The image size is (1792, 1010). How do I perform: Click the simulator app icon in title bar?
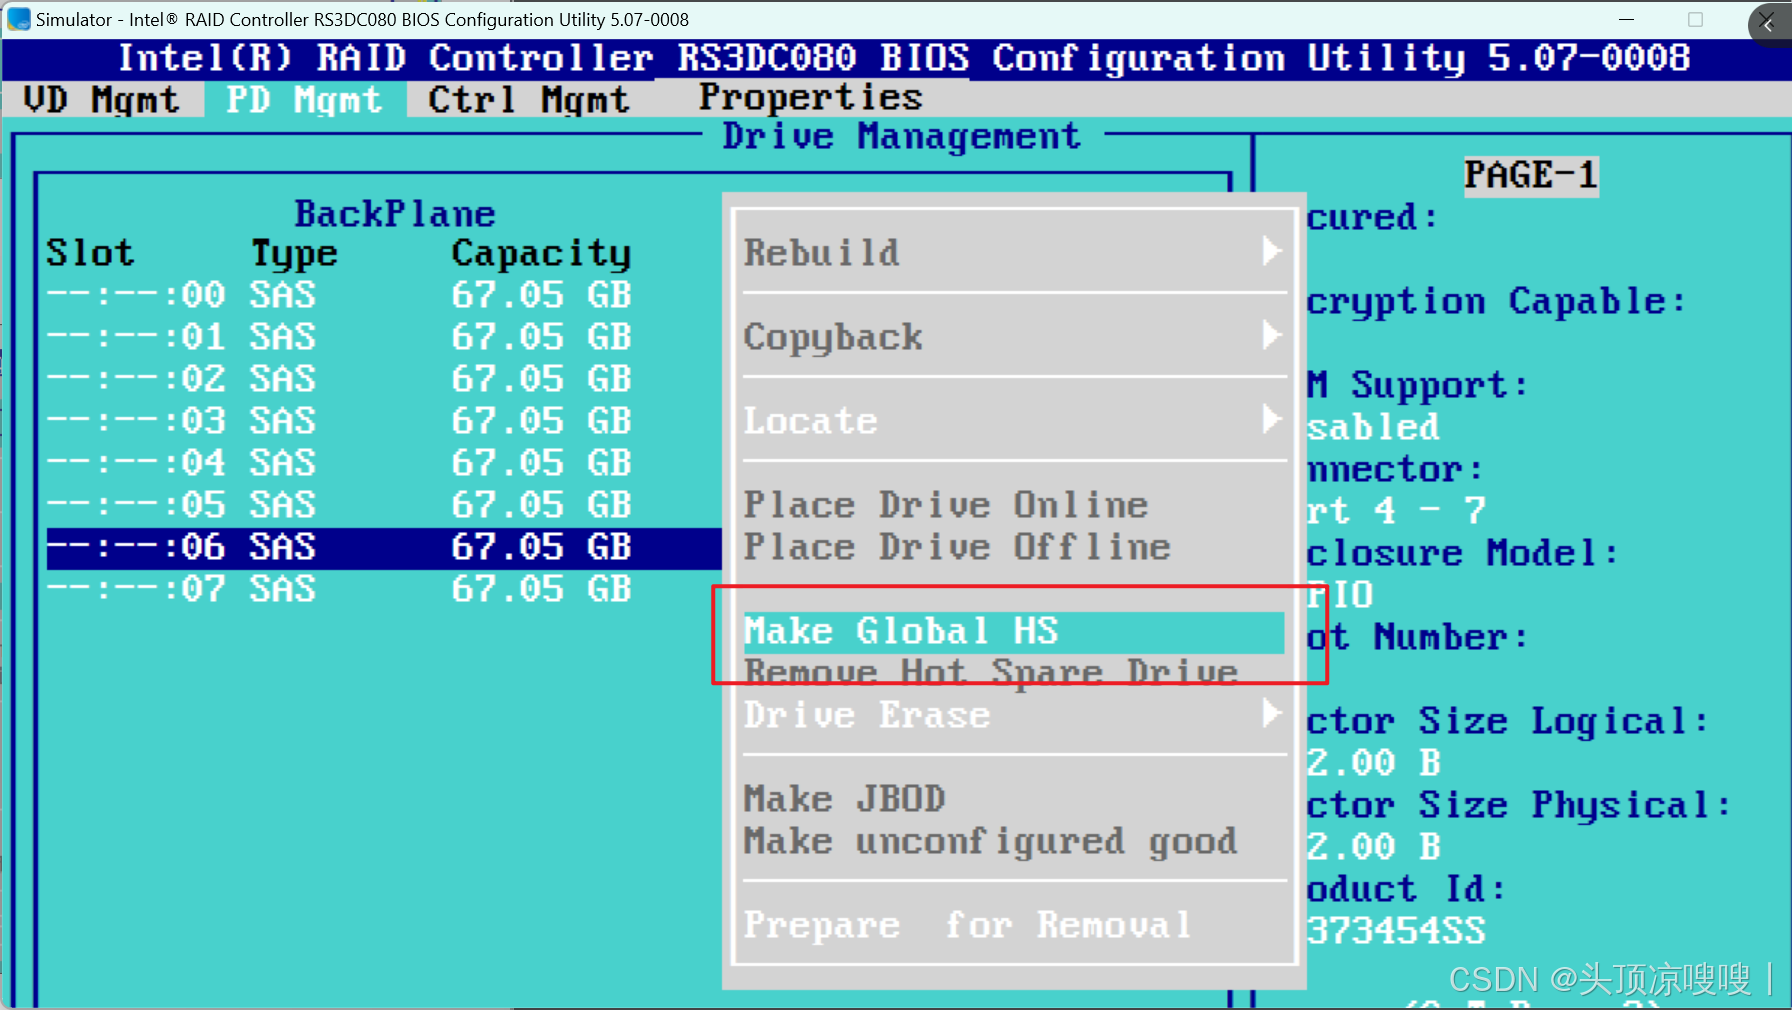(18, 19)
